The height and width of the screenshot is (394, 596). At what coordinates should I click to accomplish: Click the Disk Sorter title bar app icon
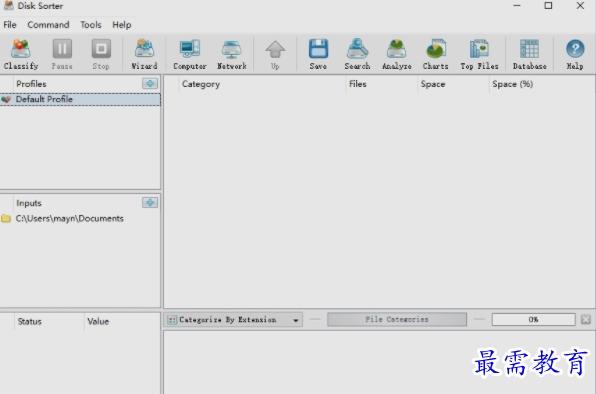(x=8, y=6)
